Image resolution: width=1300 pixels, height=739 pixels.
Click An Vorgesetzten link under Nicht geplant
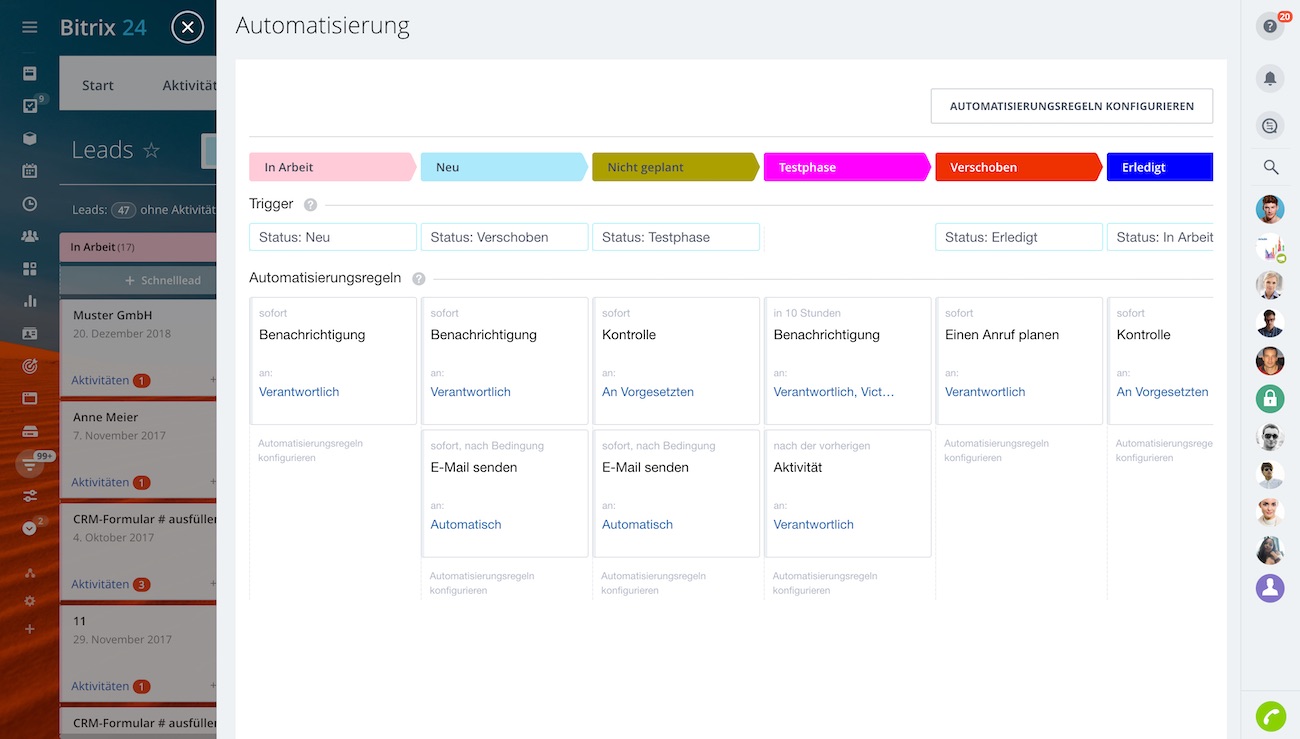click(648, 392)
